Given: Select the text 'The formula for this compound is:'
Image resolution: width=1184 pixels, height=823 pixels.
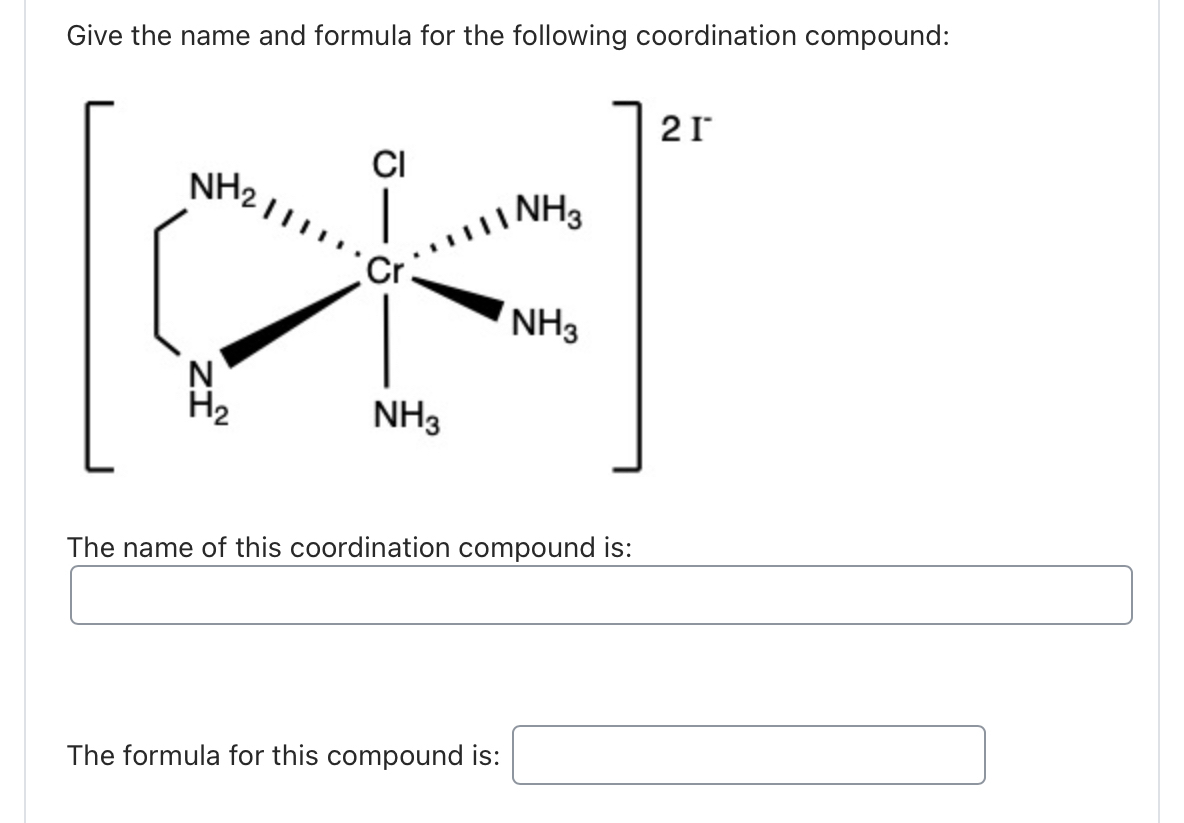Looking at the screenshot, I should (283, 756).
